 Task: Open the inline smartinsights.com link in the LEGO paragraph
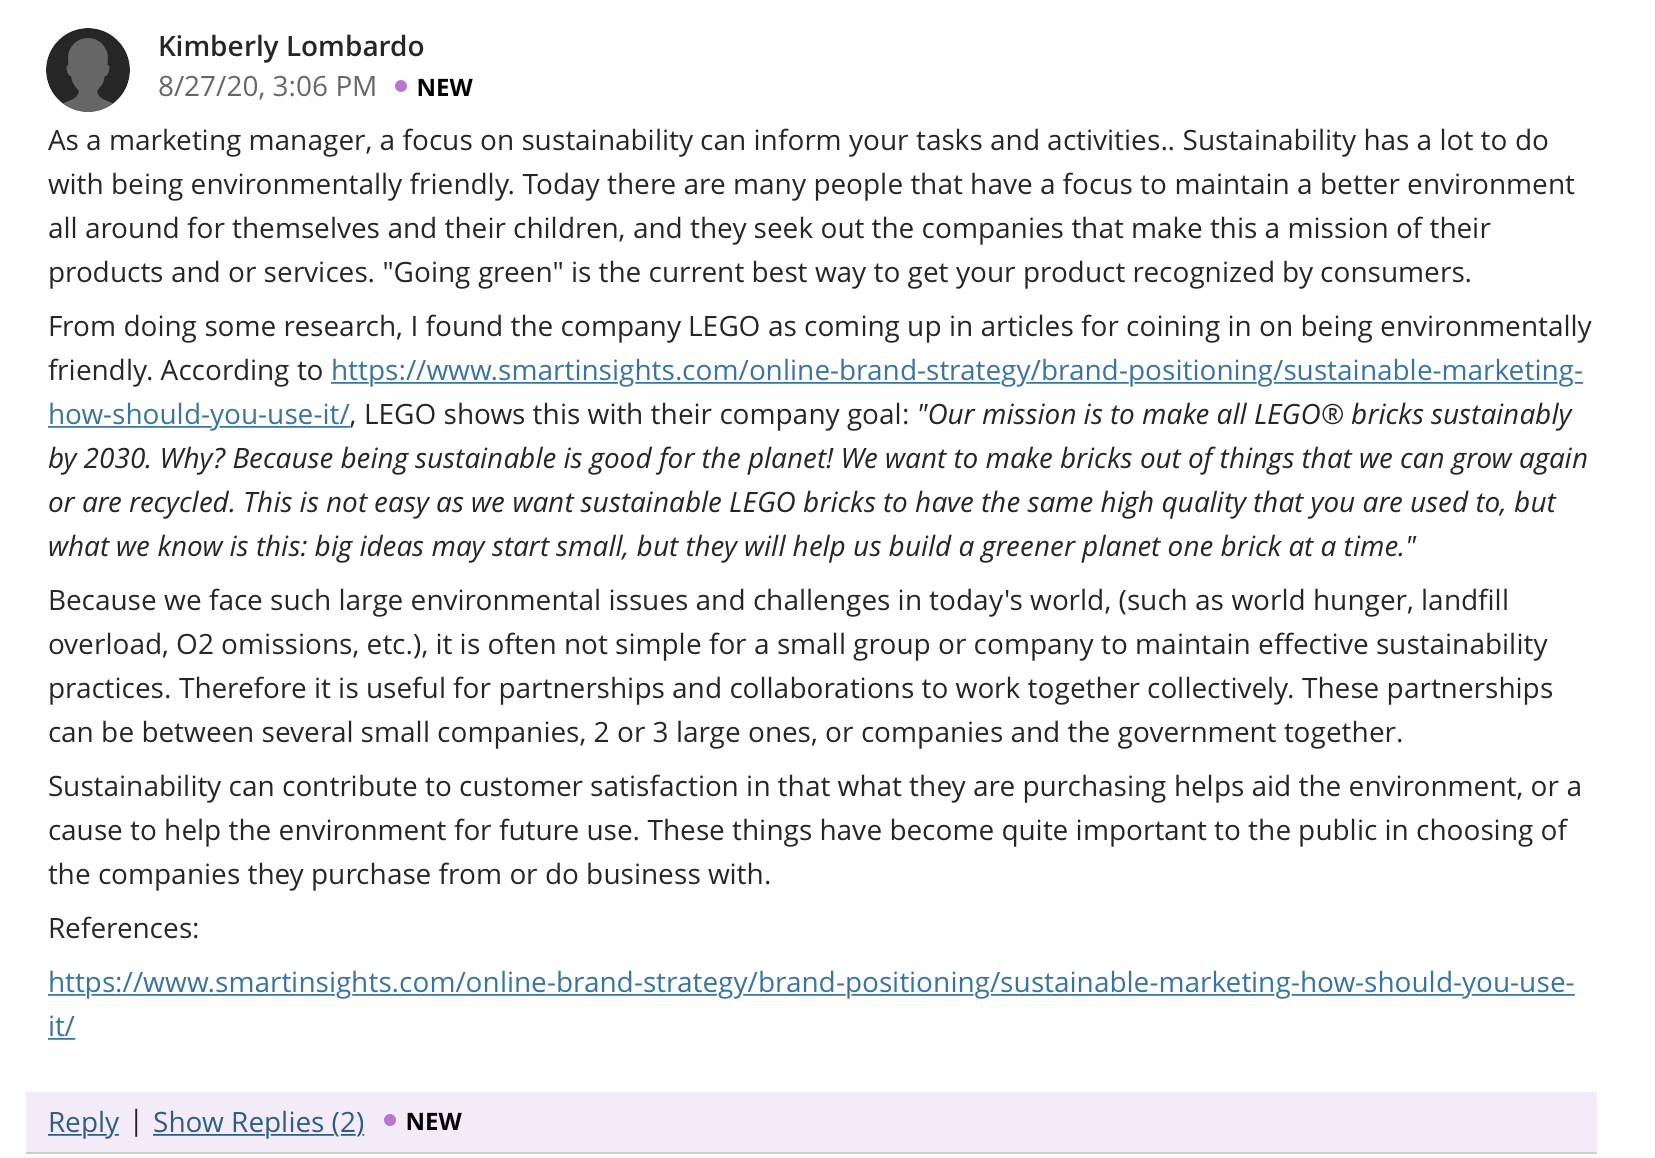[x=957, y=371]
